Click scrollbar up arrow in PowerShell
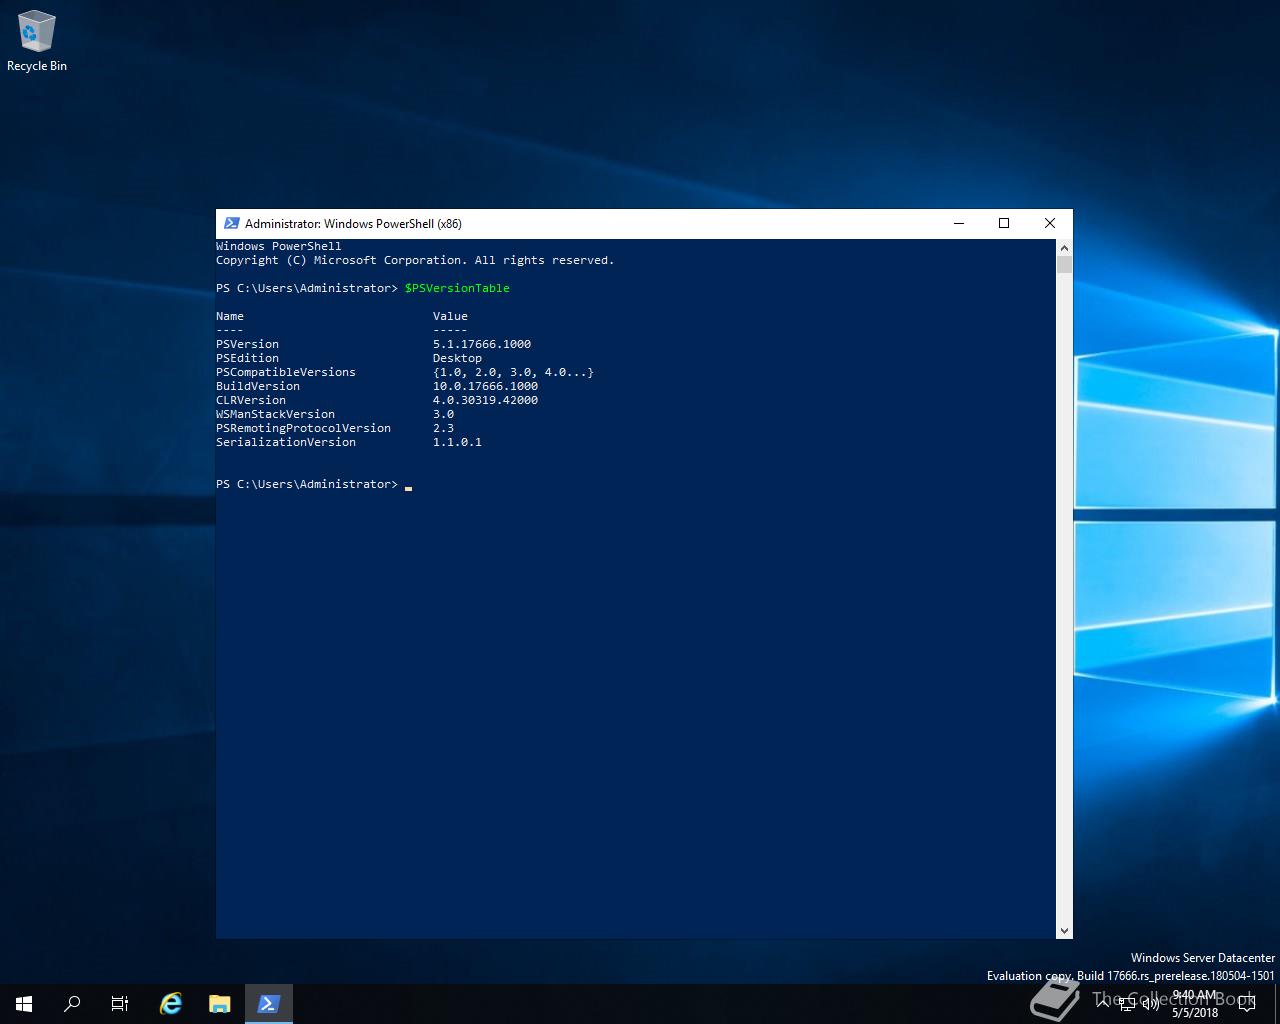Viewport: 1280px width, 1024px height. click(1064, 247)
